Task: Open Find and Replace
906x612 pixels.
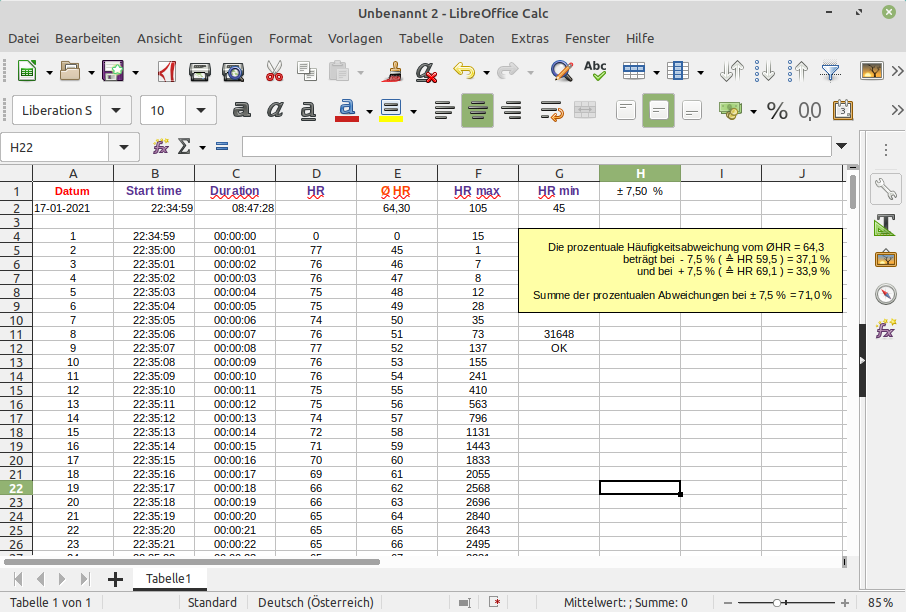Action: tap(561, 72)
